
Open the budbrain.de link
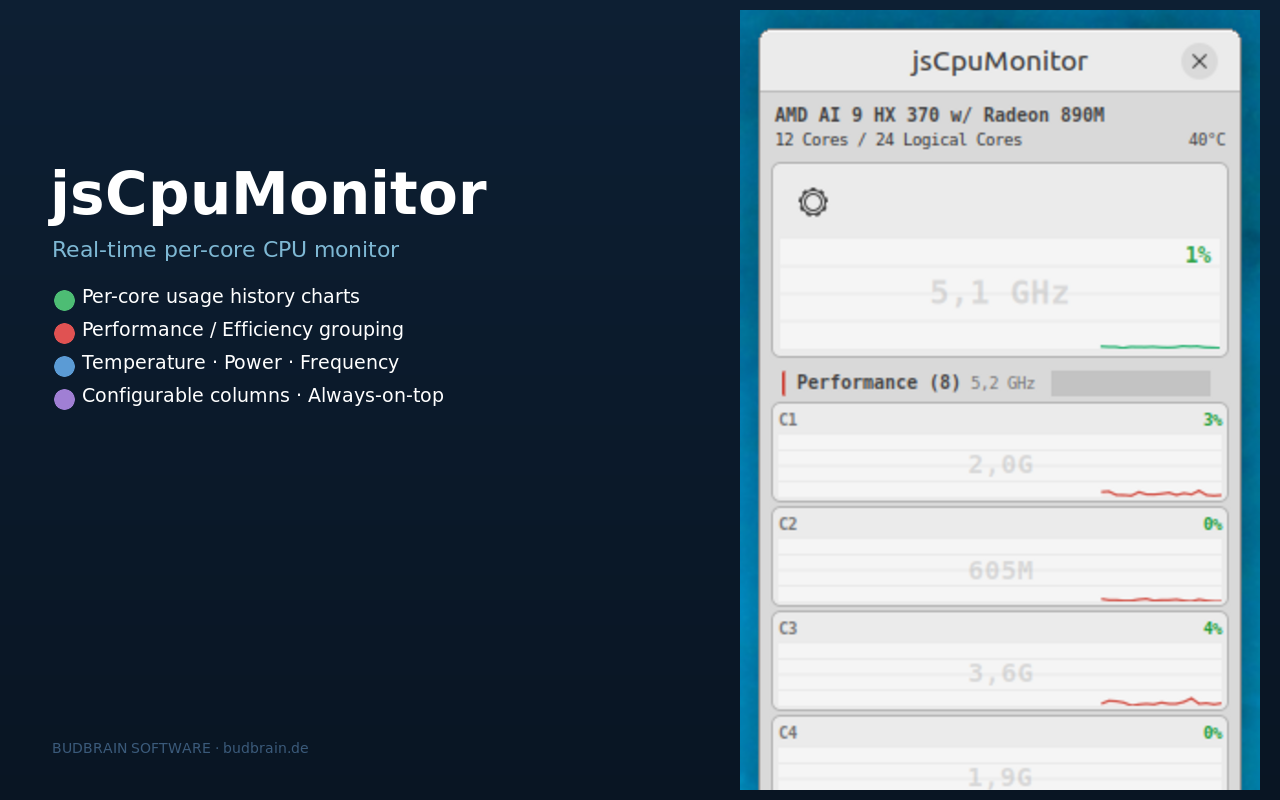click(x=265, y=747)
